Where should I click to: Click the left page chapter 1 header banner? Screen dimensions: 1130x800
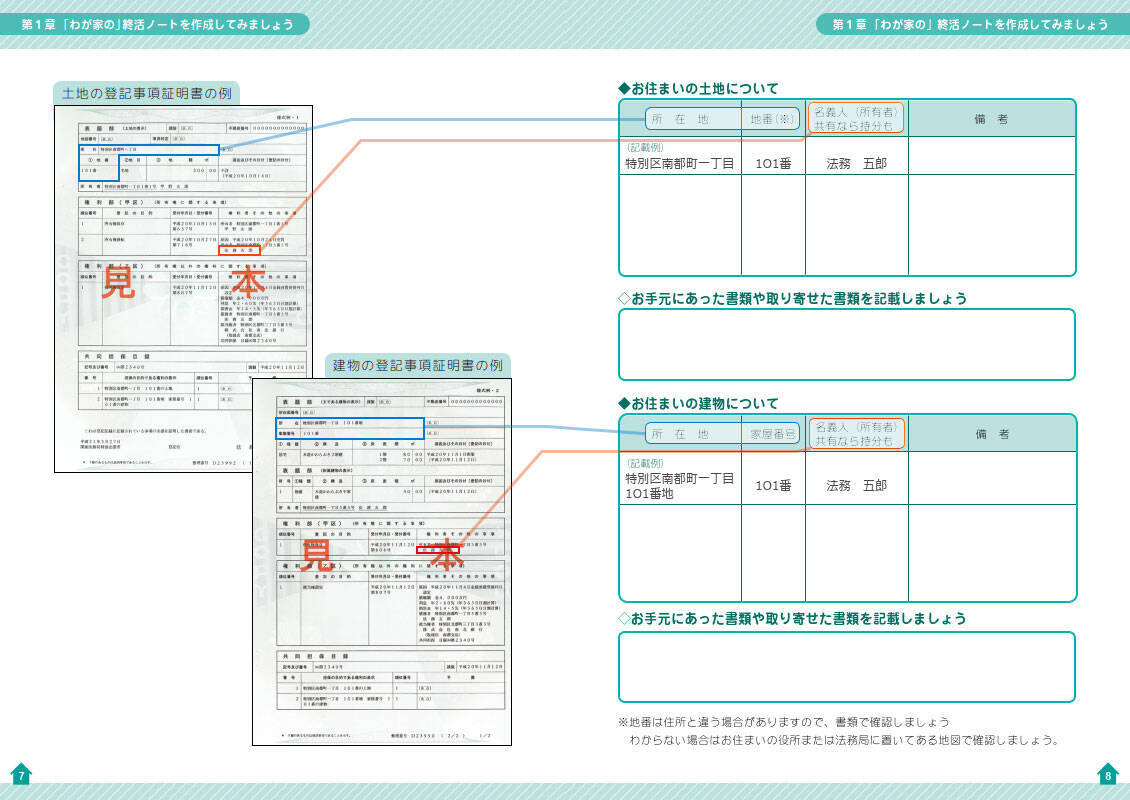pyautogui.click(x=153, y=24)
